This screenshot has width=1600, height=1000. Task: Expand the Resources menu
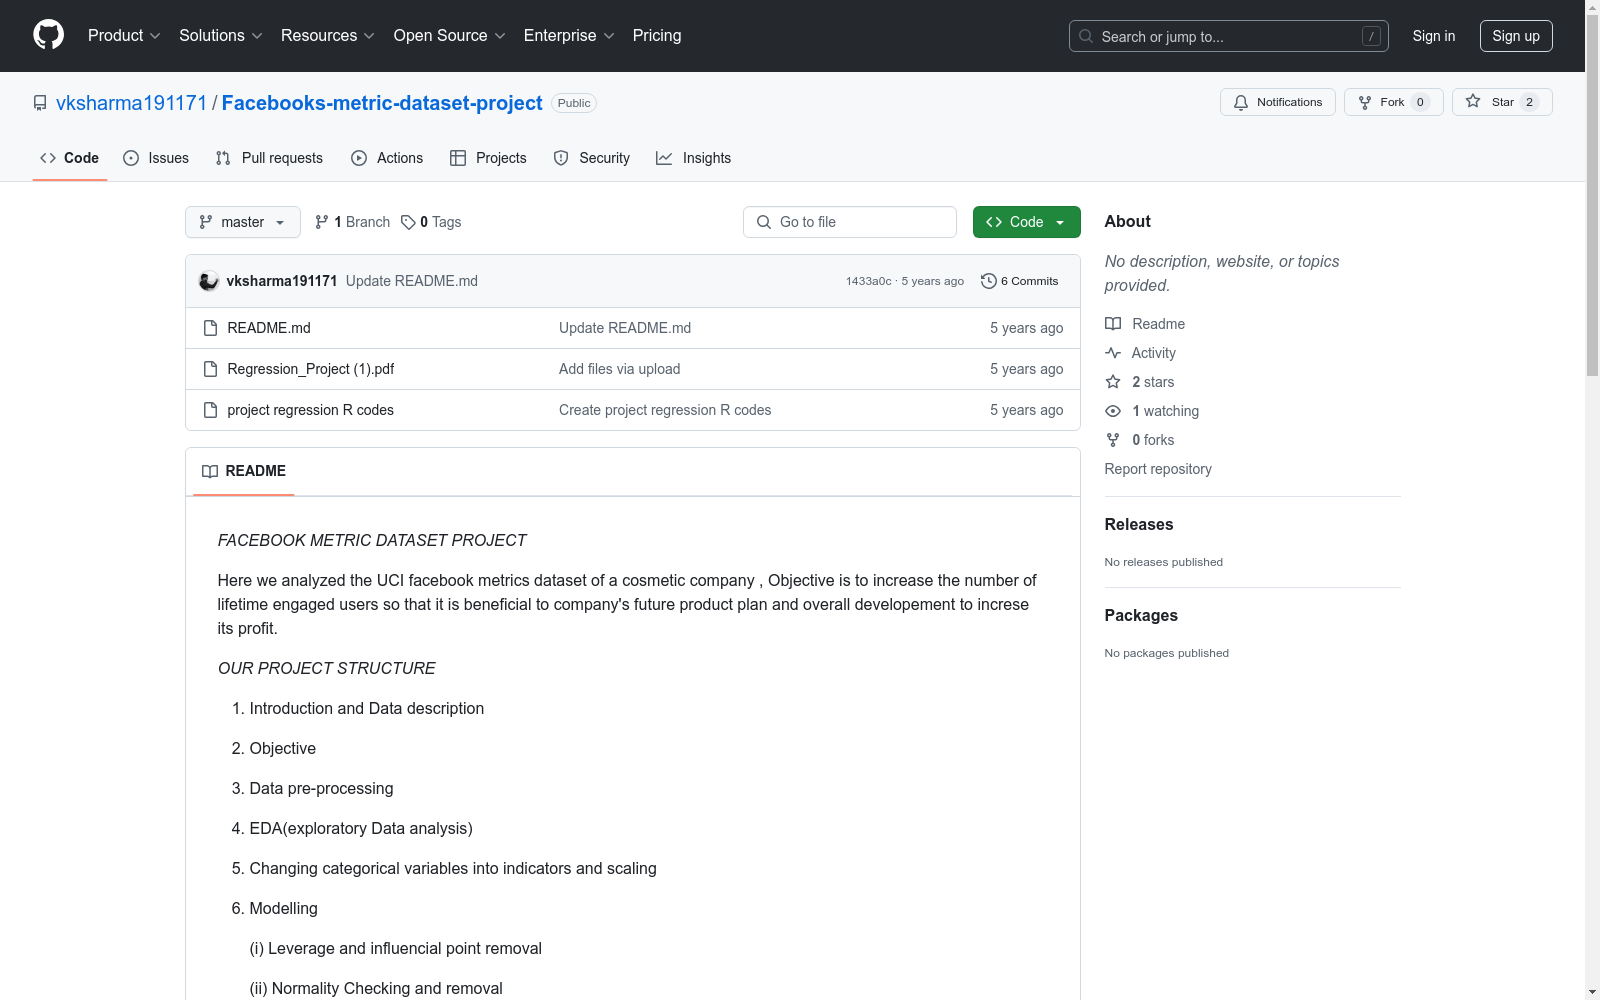[x=328, y=36]
